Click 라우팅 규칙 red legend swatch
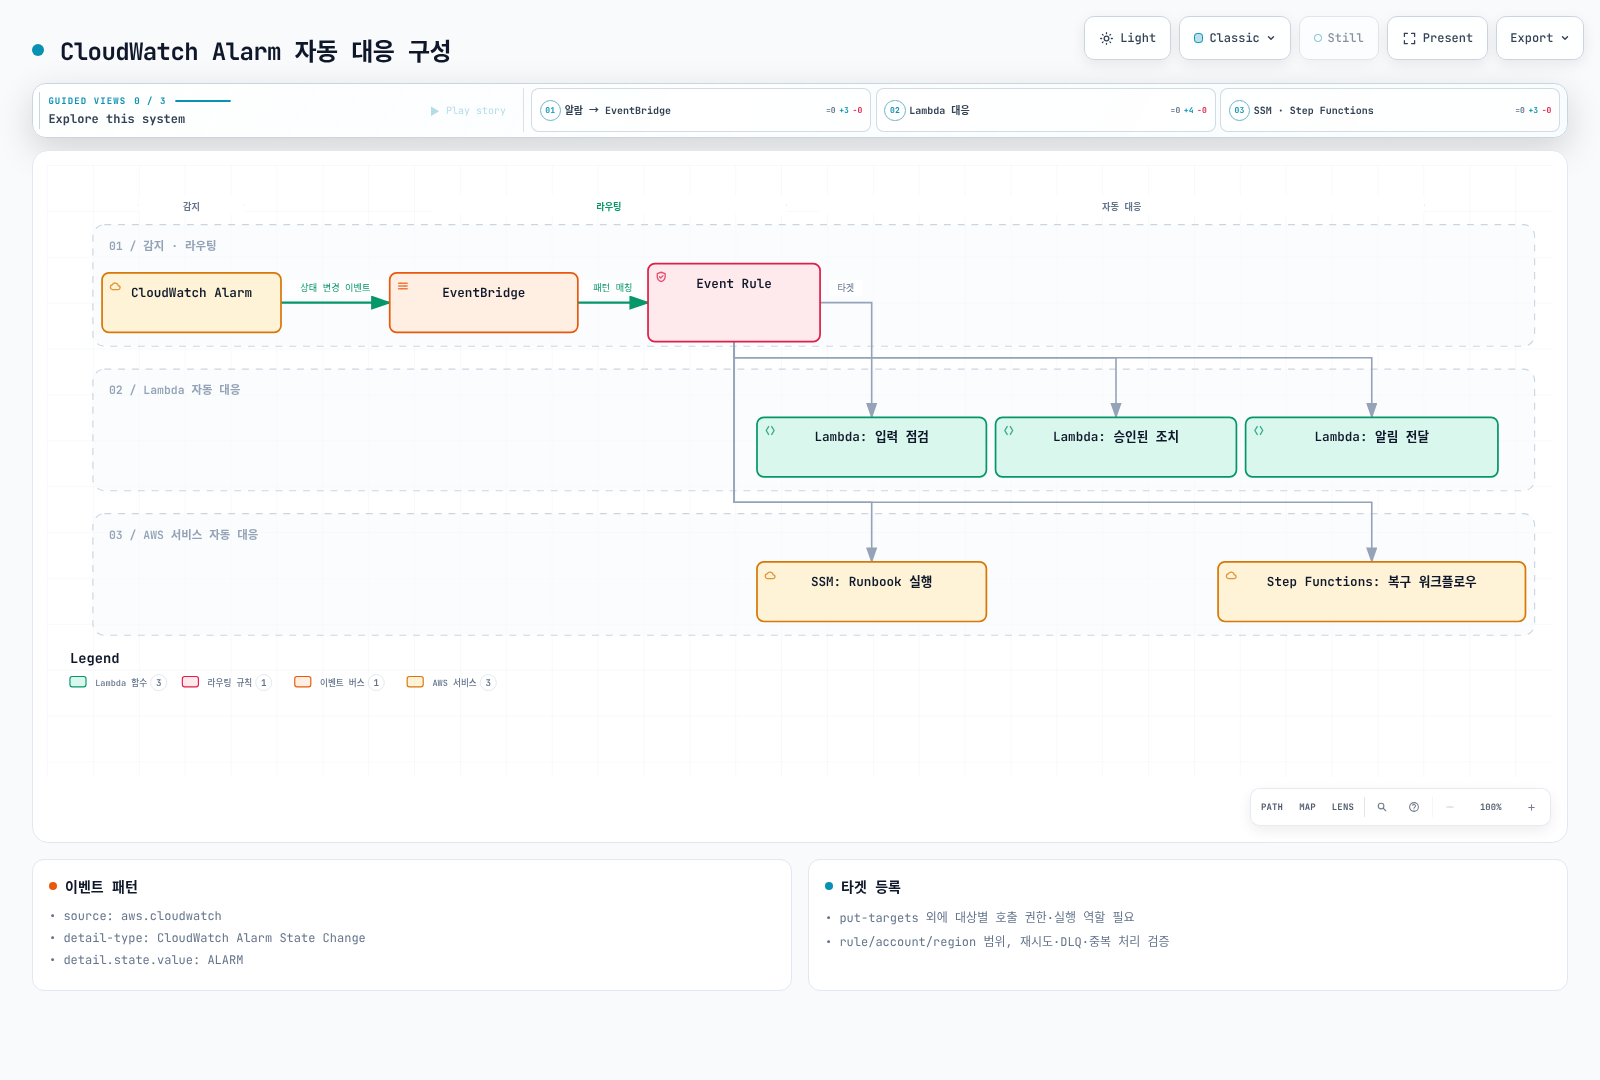Image resolution: width=1600 pixels, height=1080 pixels. click(x=190, y=682)
